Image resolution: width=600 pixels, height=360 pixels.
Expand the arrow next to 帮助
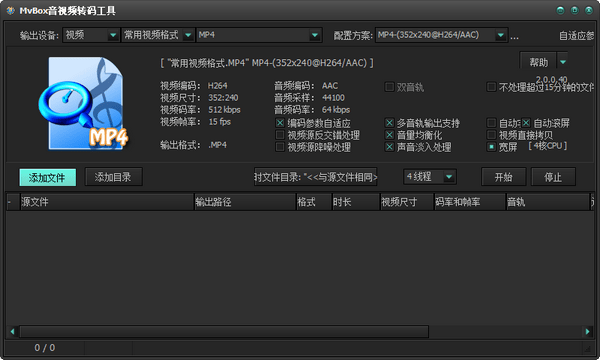pos(562,62)
